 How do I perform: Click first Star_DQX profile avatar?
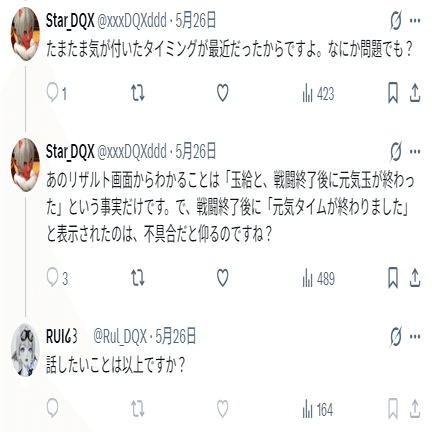point(25,34)
